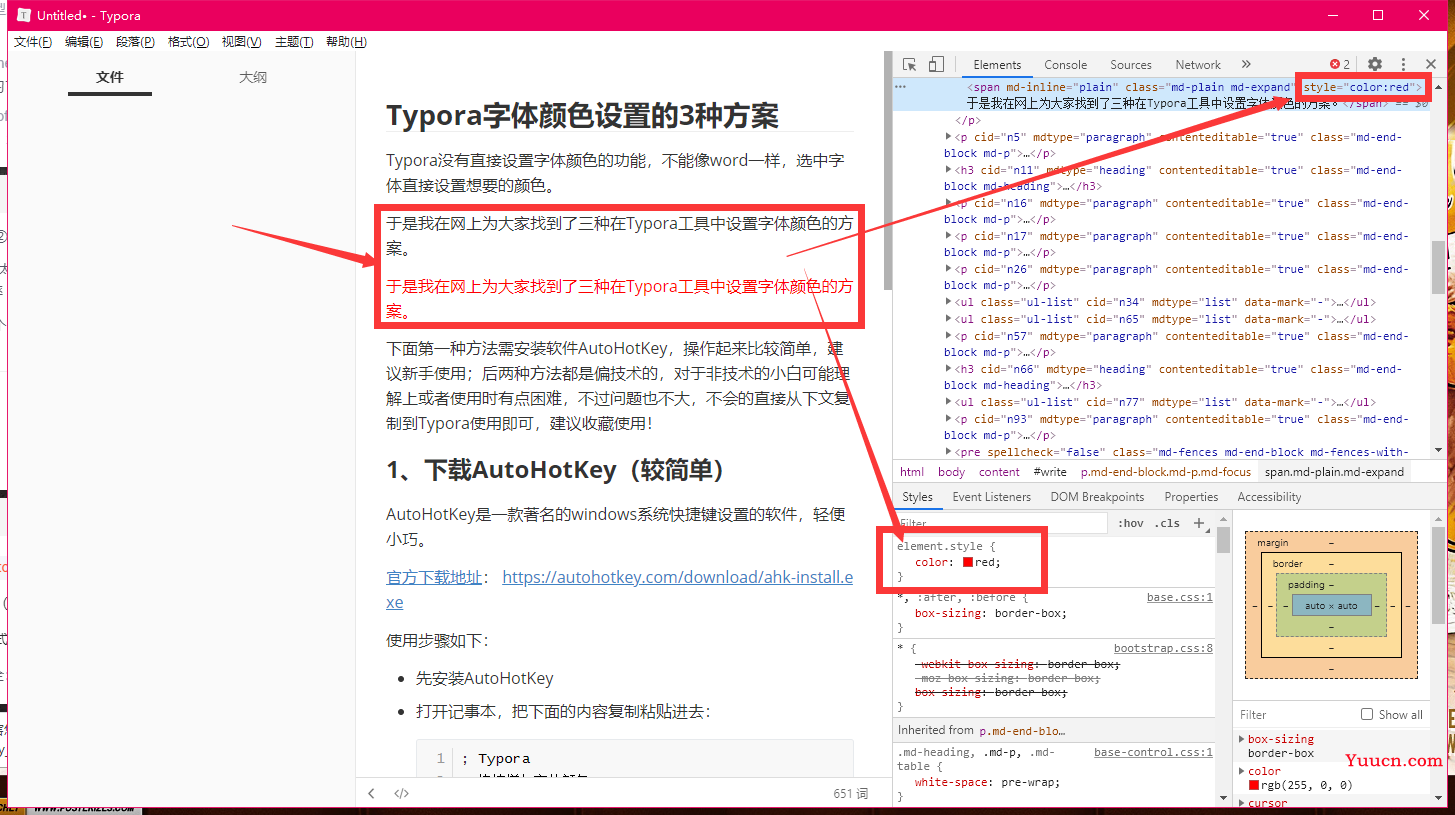Select the Elements tab

[997, 64]
